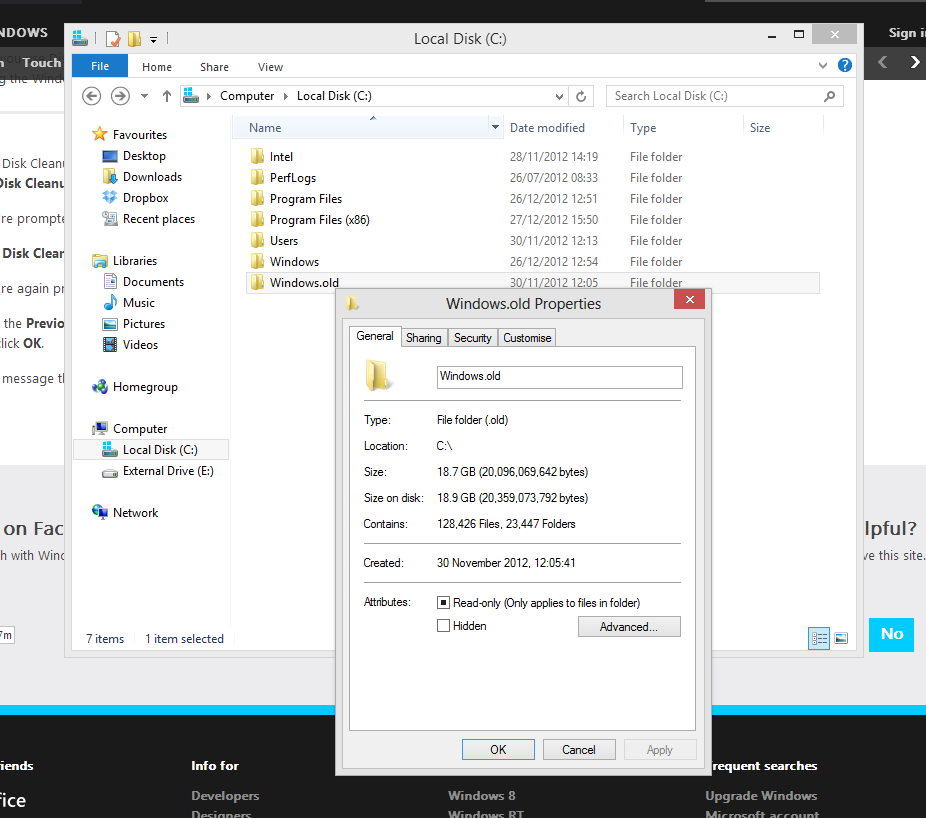This screenshot has height=818, width=926.
Task: Expand the ribbon with the chevron
Action: [823, 66]
